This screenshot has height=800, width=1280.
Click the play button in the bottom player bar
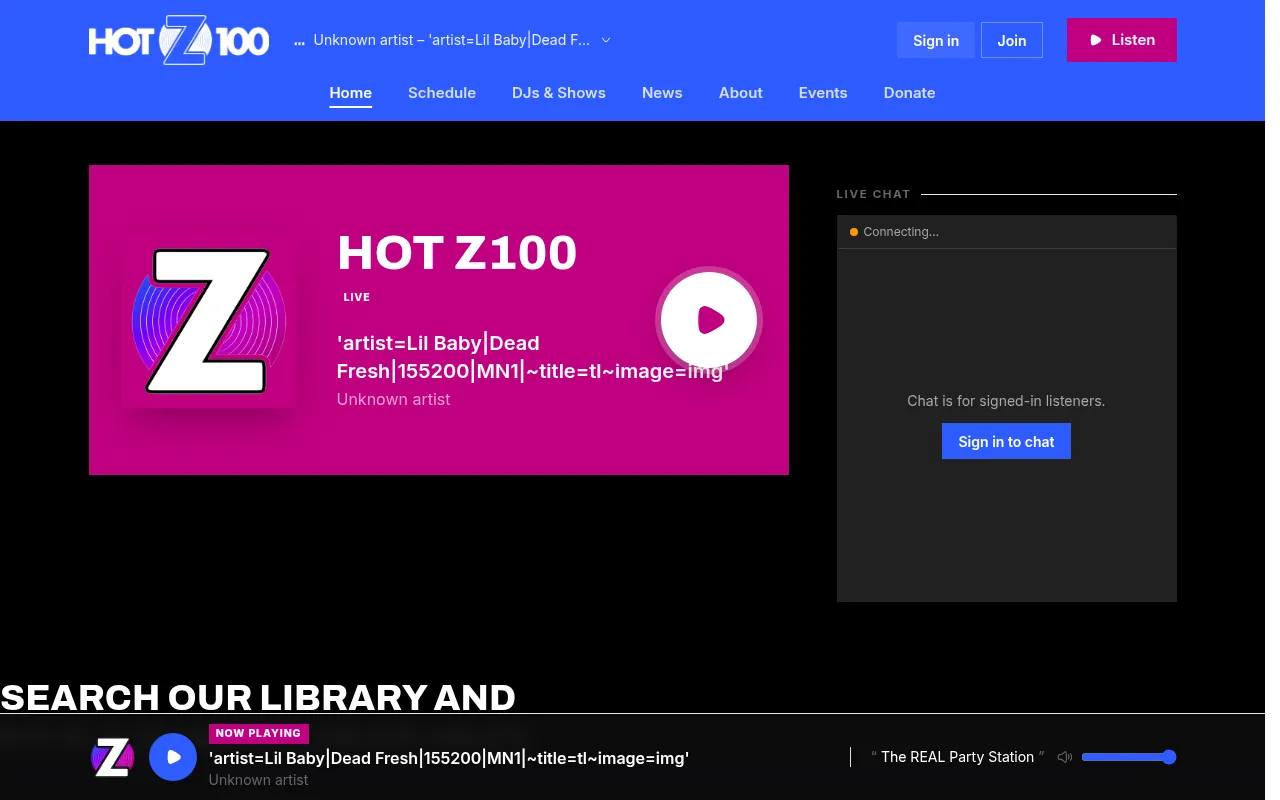(x=173, y=757)
